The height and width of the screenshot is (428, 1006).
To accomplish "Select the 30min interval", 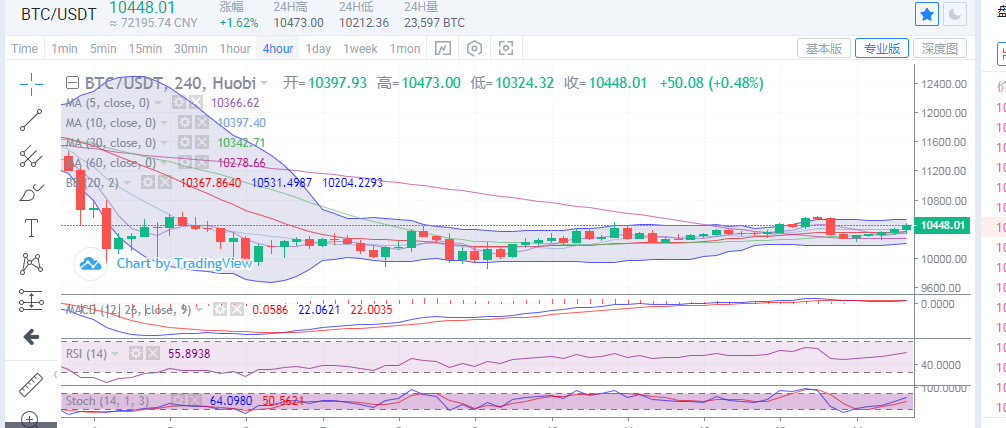I will coord(191,49).
